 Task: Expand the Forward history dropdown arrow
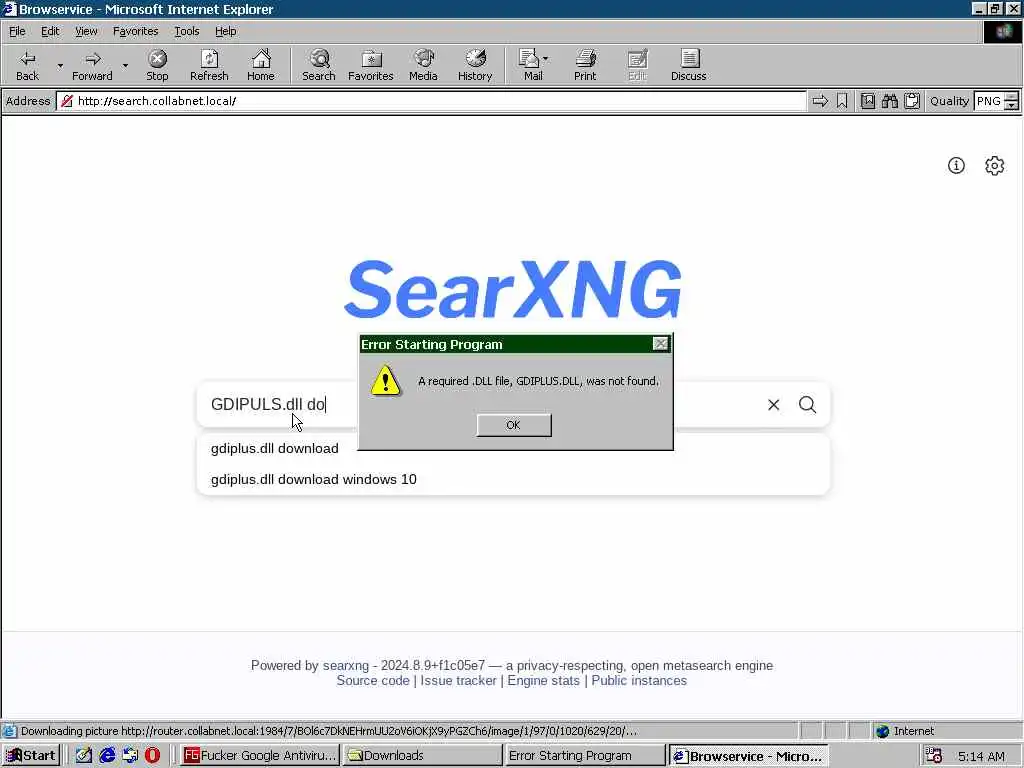[x=125, y=65]
